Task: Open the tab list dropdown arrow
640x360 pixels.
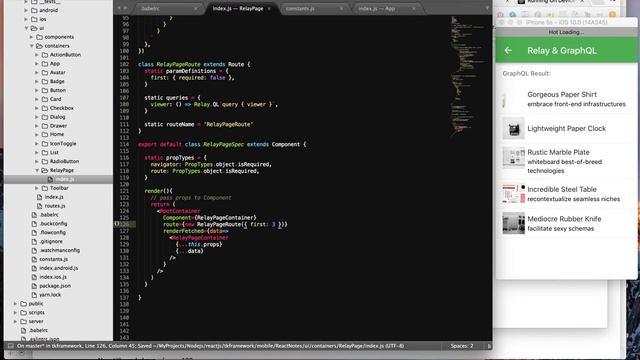Action: pos(487,8)
